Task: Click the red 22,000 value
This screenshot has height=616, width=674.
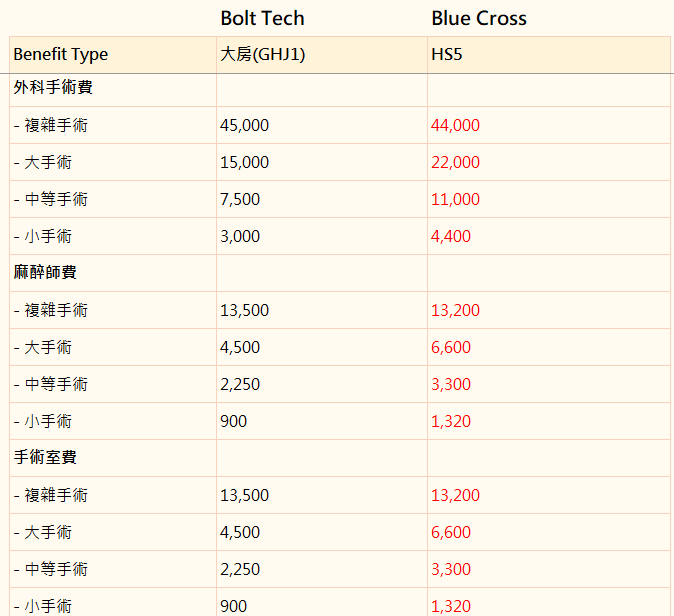Action: (455, 162)
